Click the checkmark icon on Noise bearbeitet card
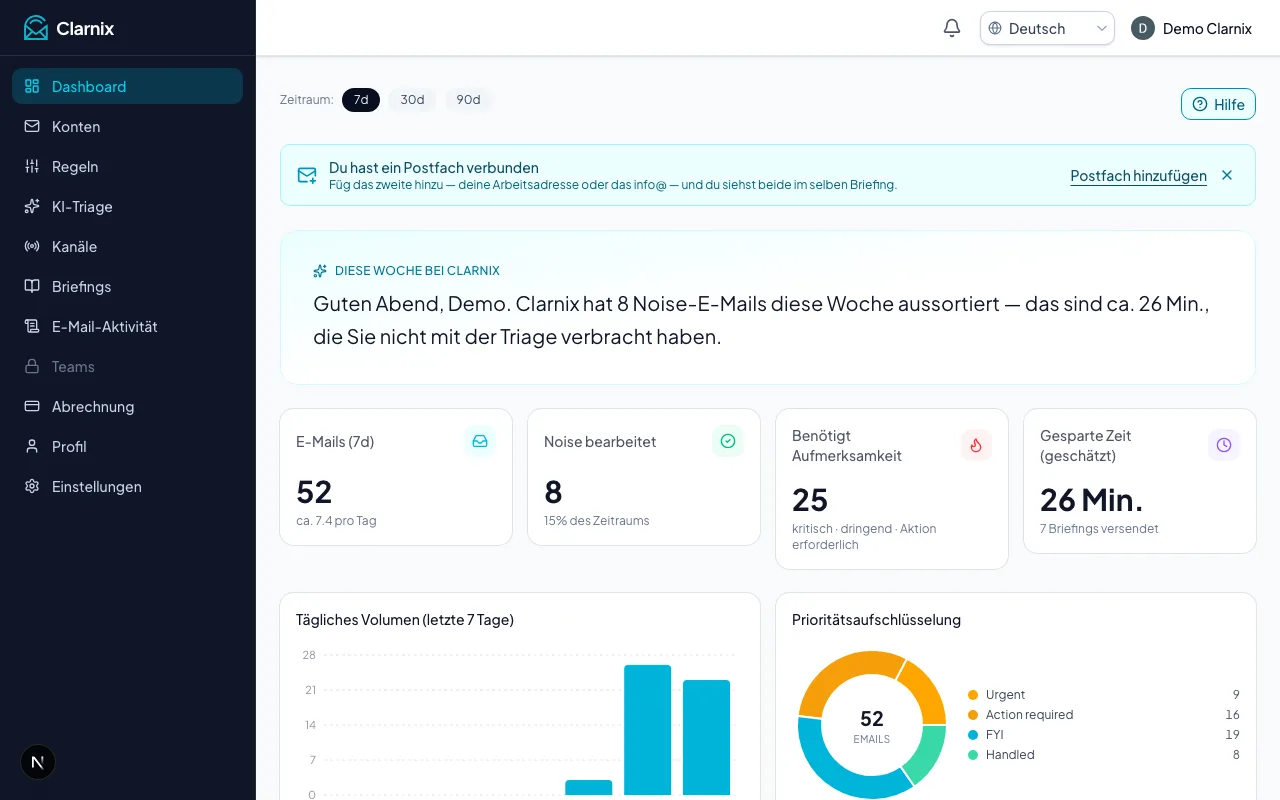This screenshot has height=800, width=1280. coord(728,441)
